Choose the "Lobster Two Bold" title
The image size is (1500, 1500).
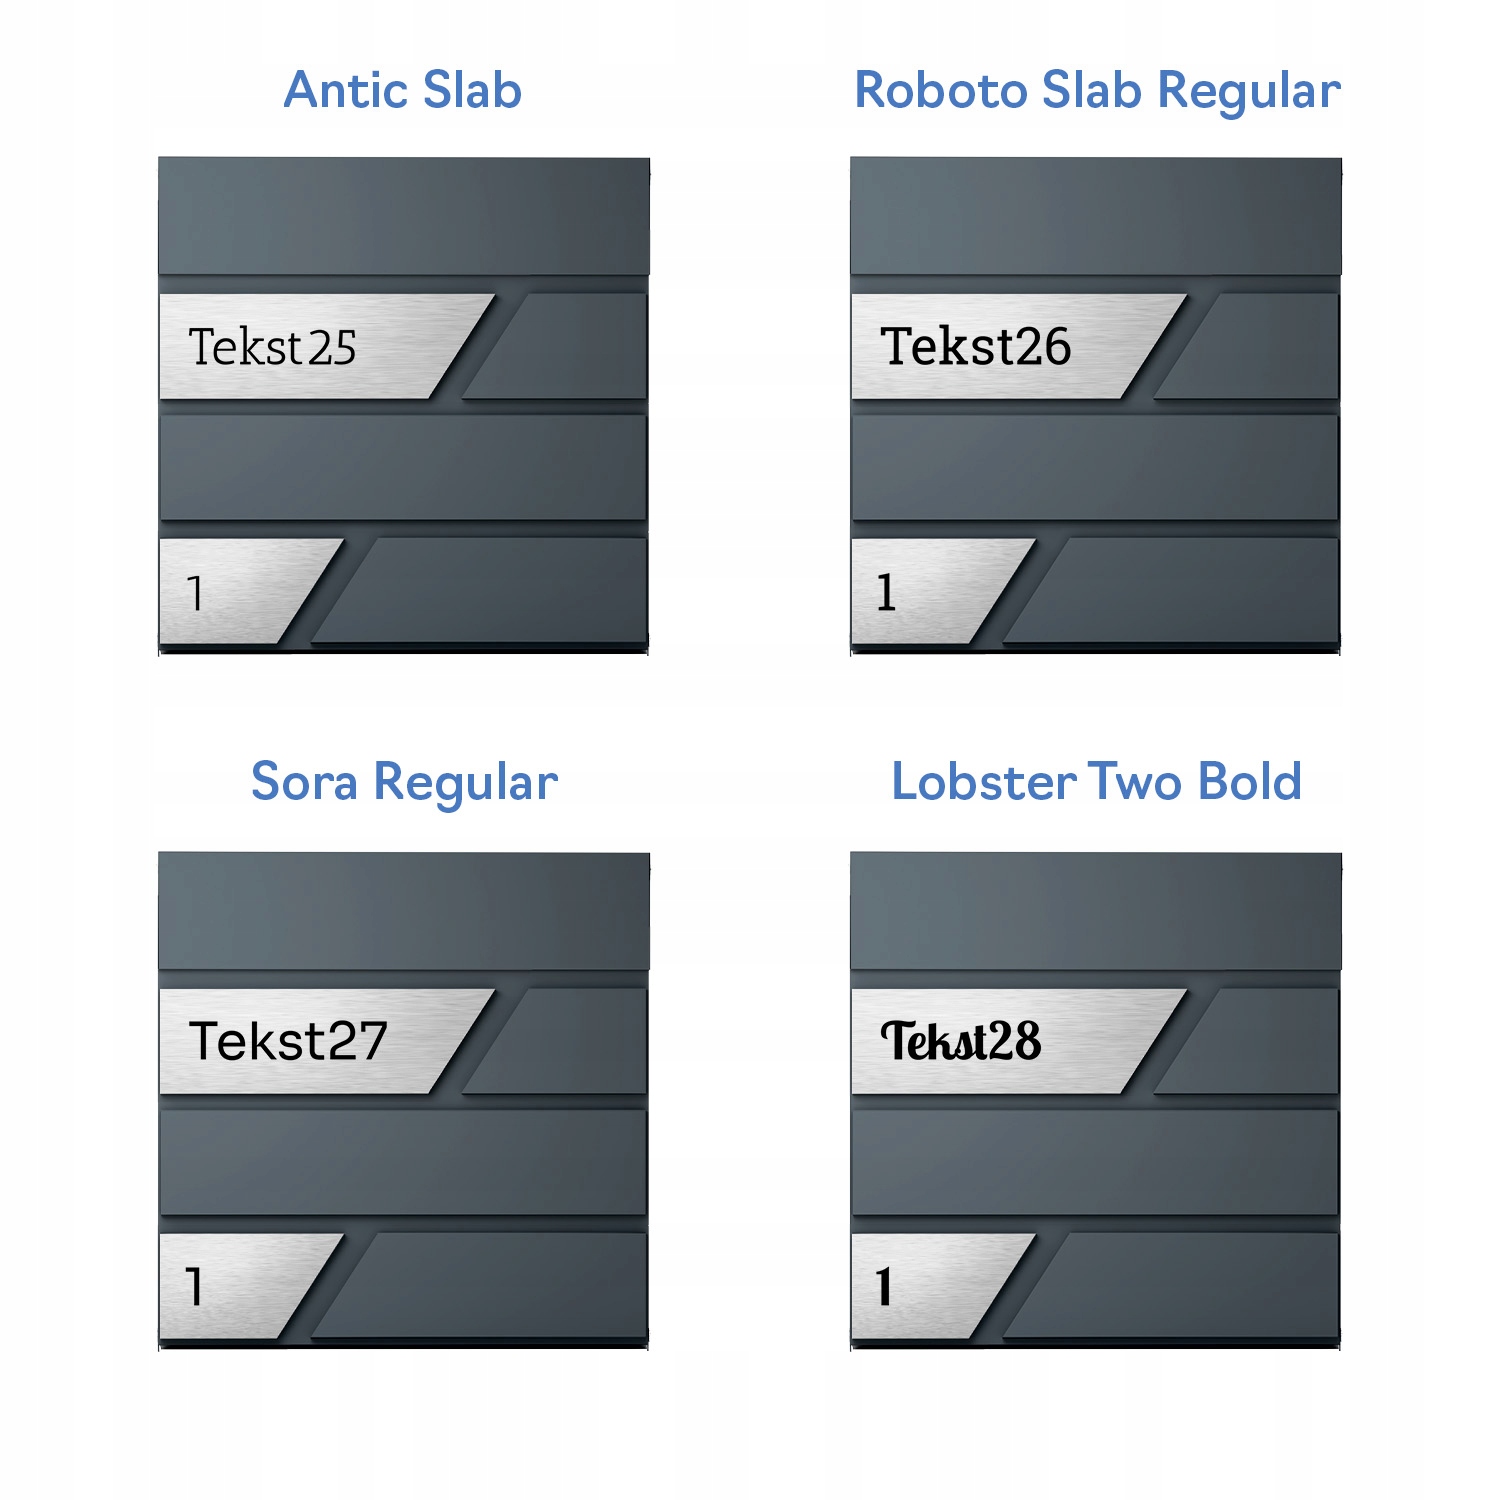[x=1096, y=782]
